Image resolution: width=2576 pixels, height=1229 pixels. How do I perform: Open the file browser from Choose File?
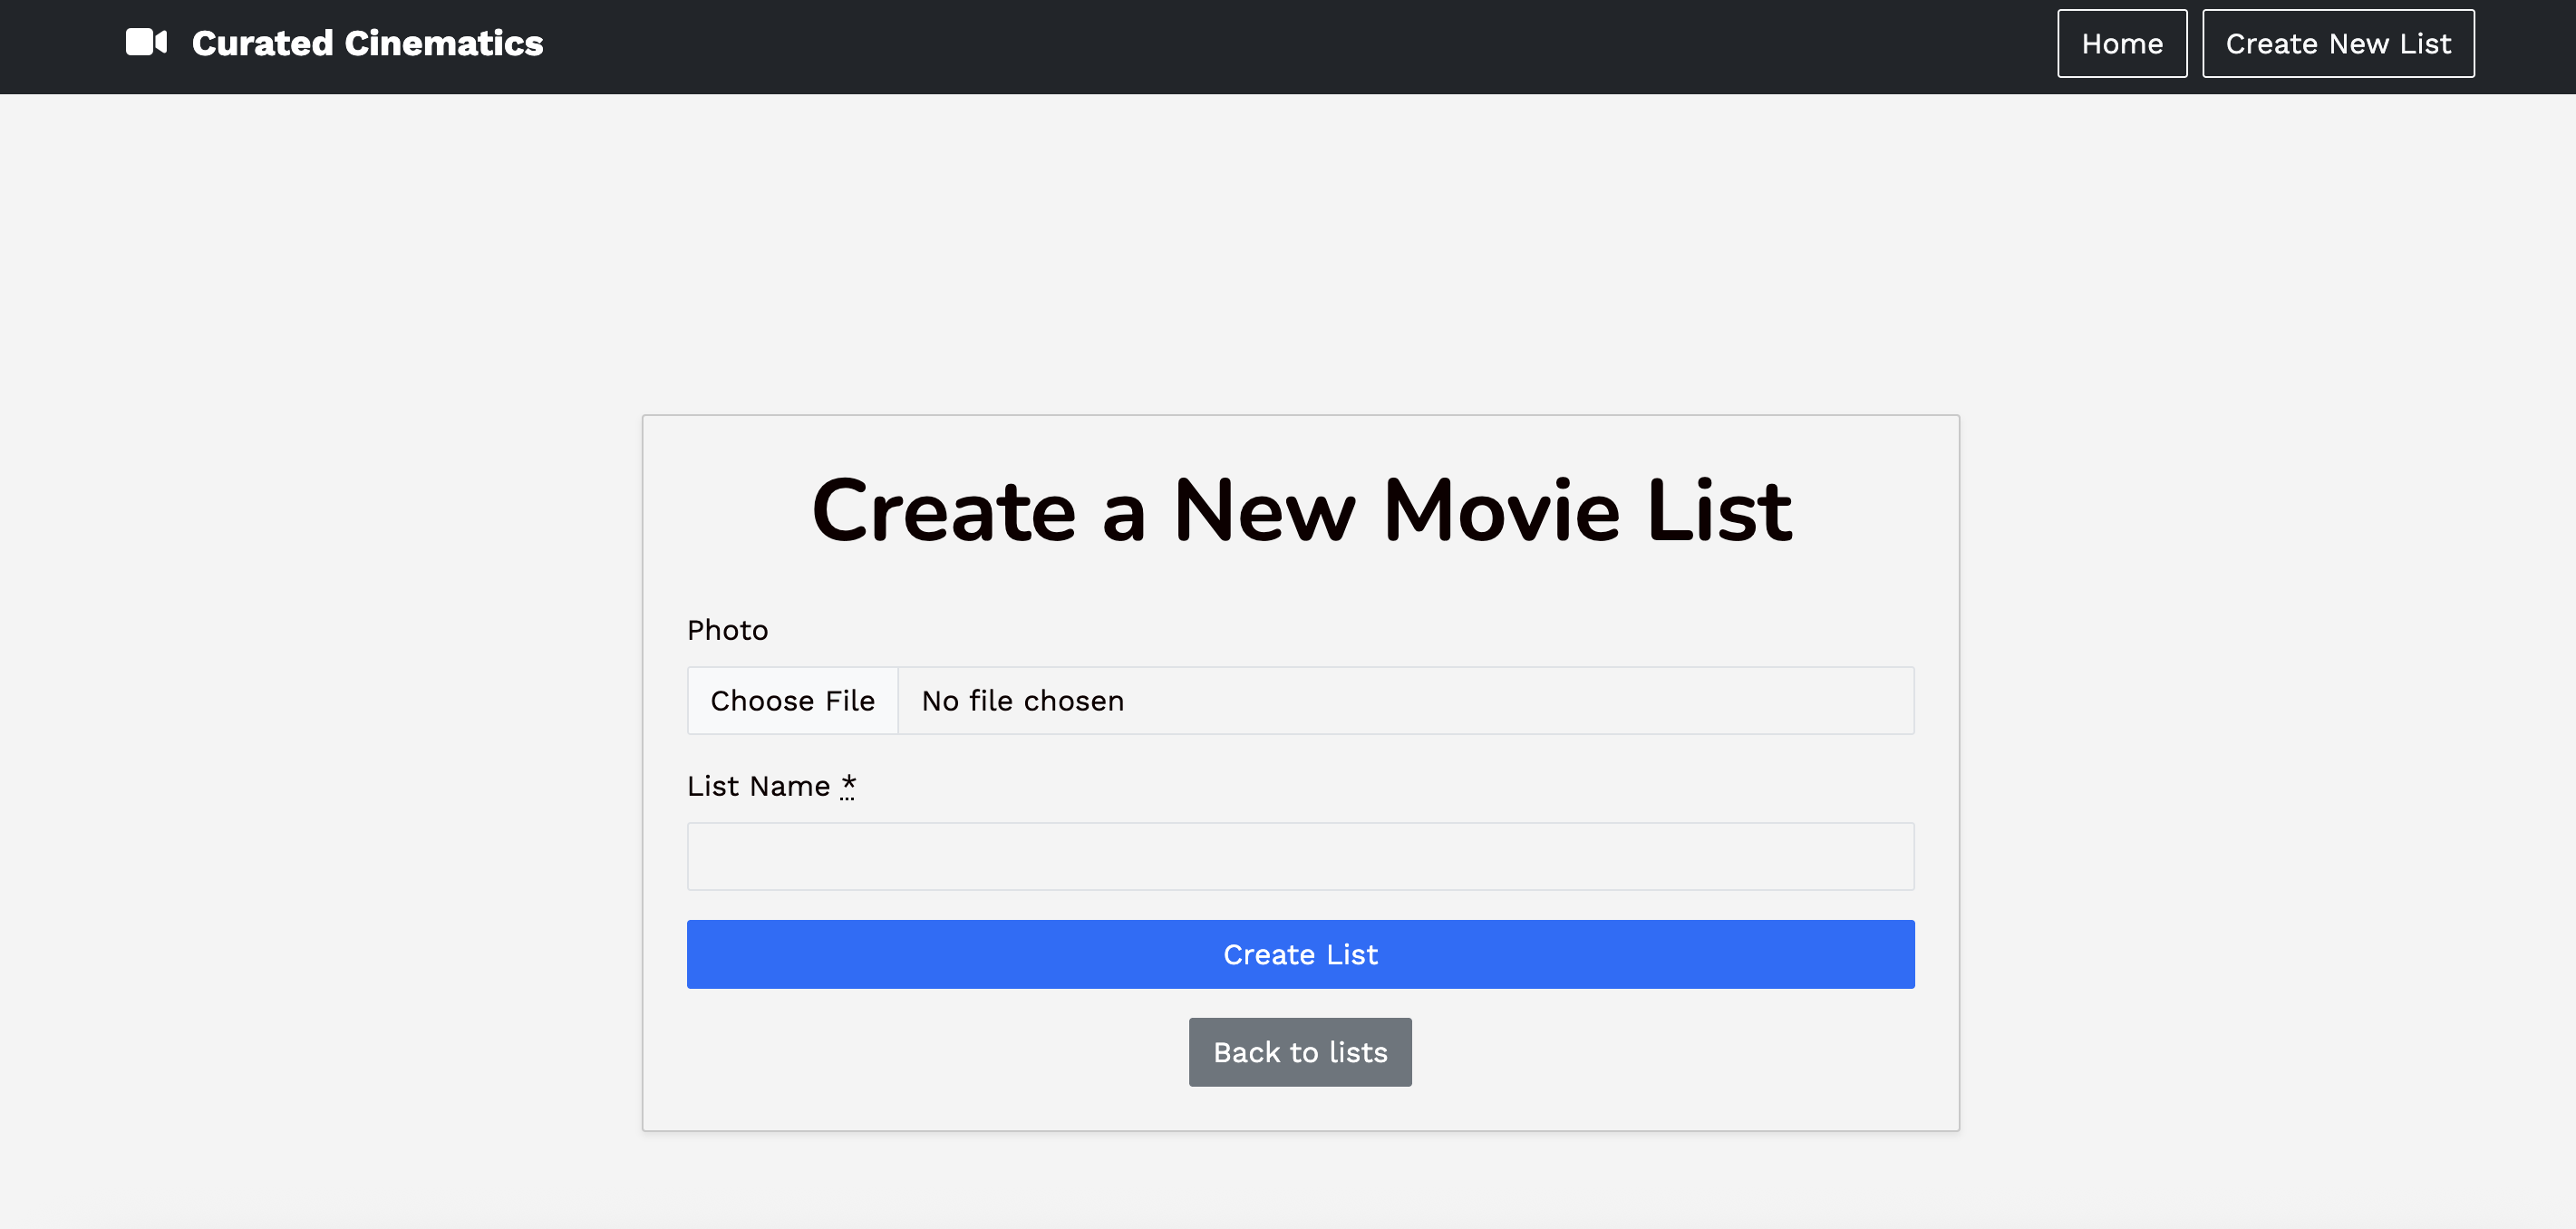[x=791, y=700]
